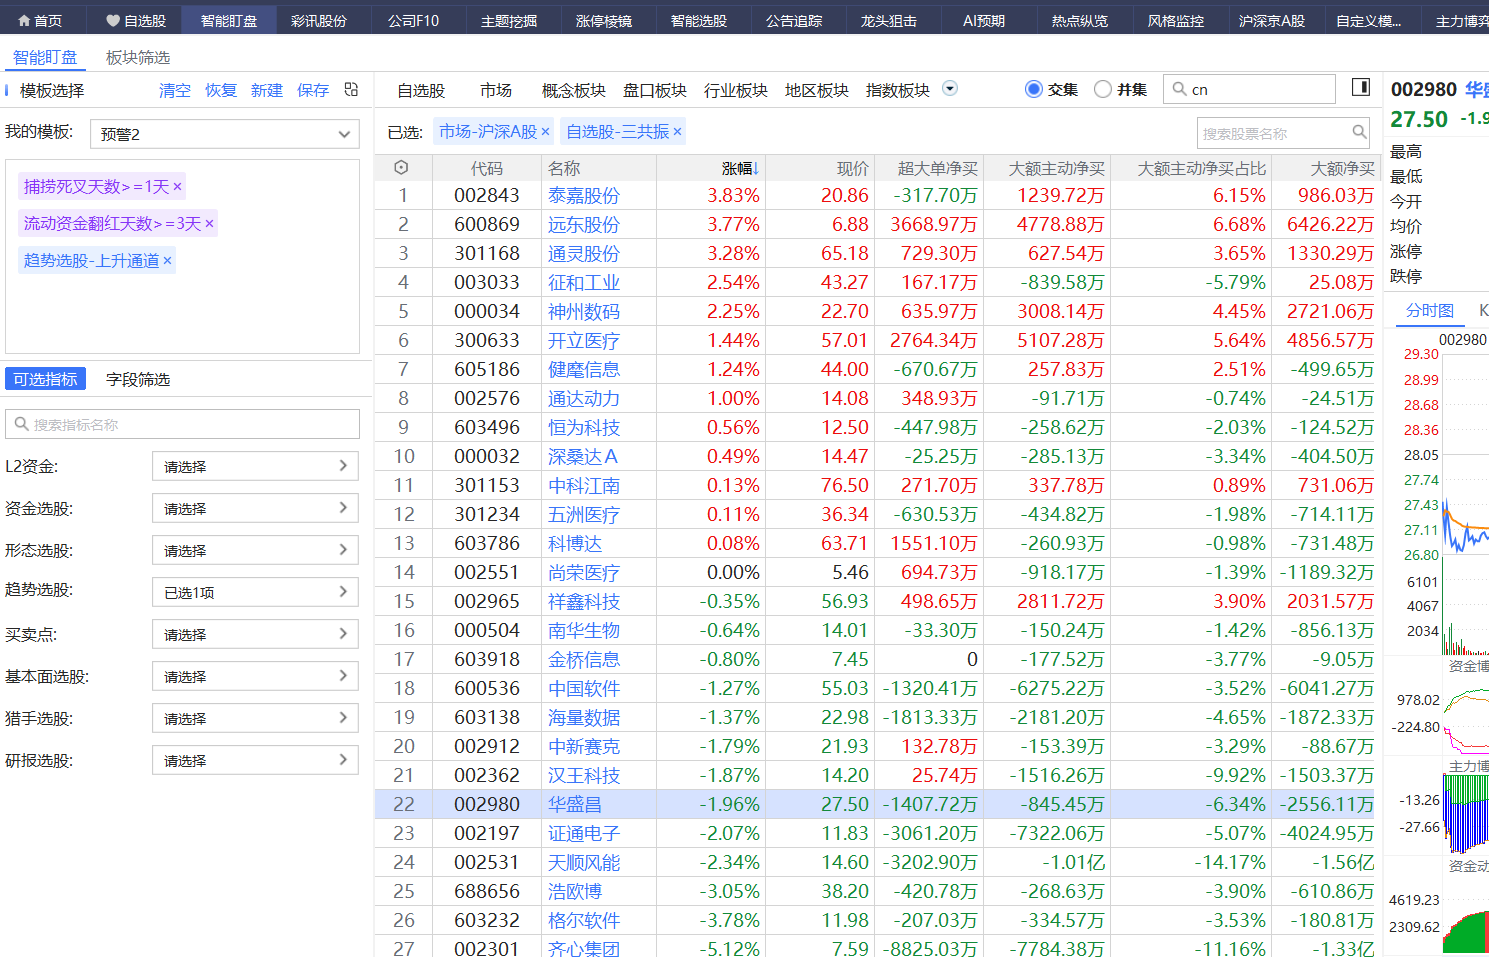Expand the 买卖点 selector
Image resolution: width=1489 pixels, height=957 pixels.
click(255, 634)
